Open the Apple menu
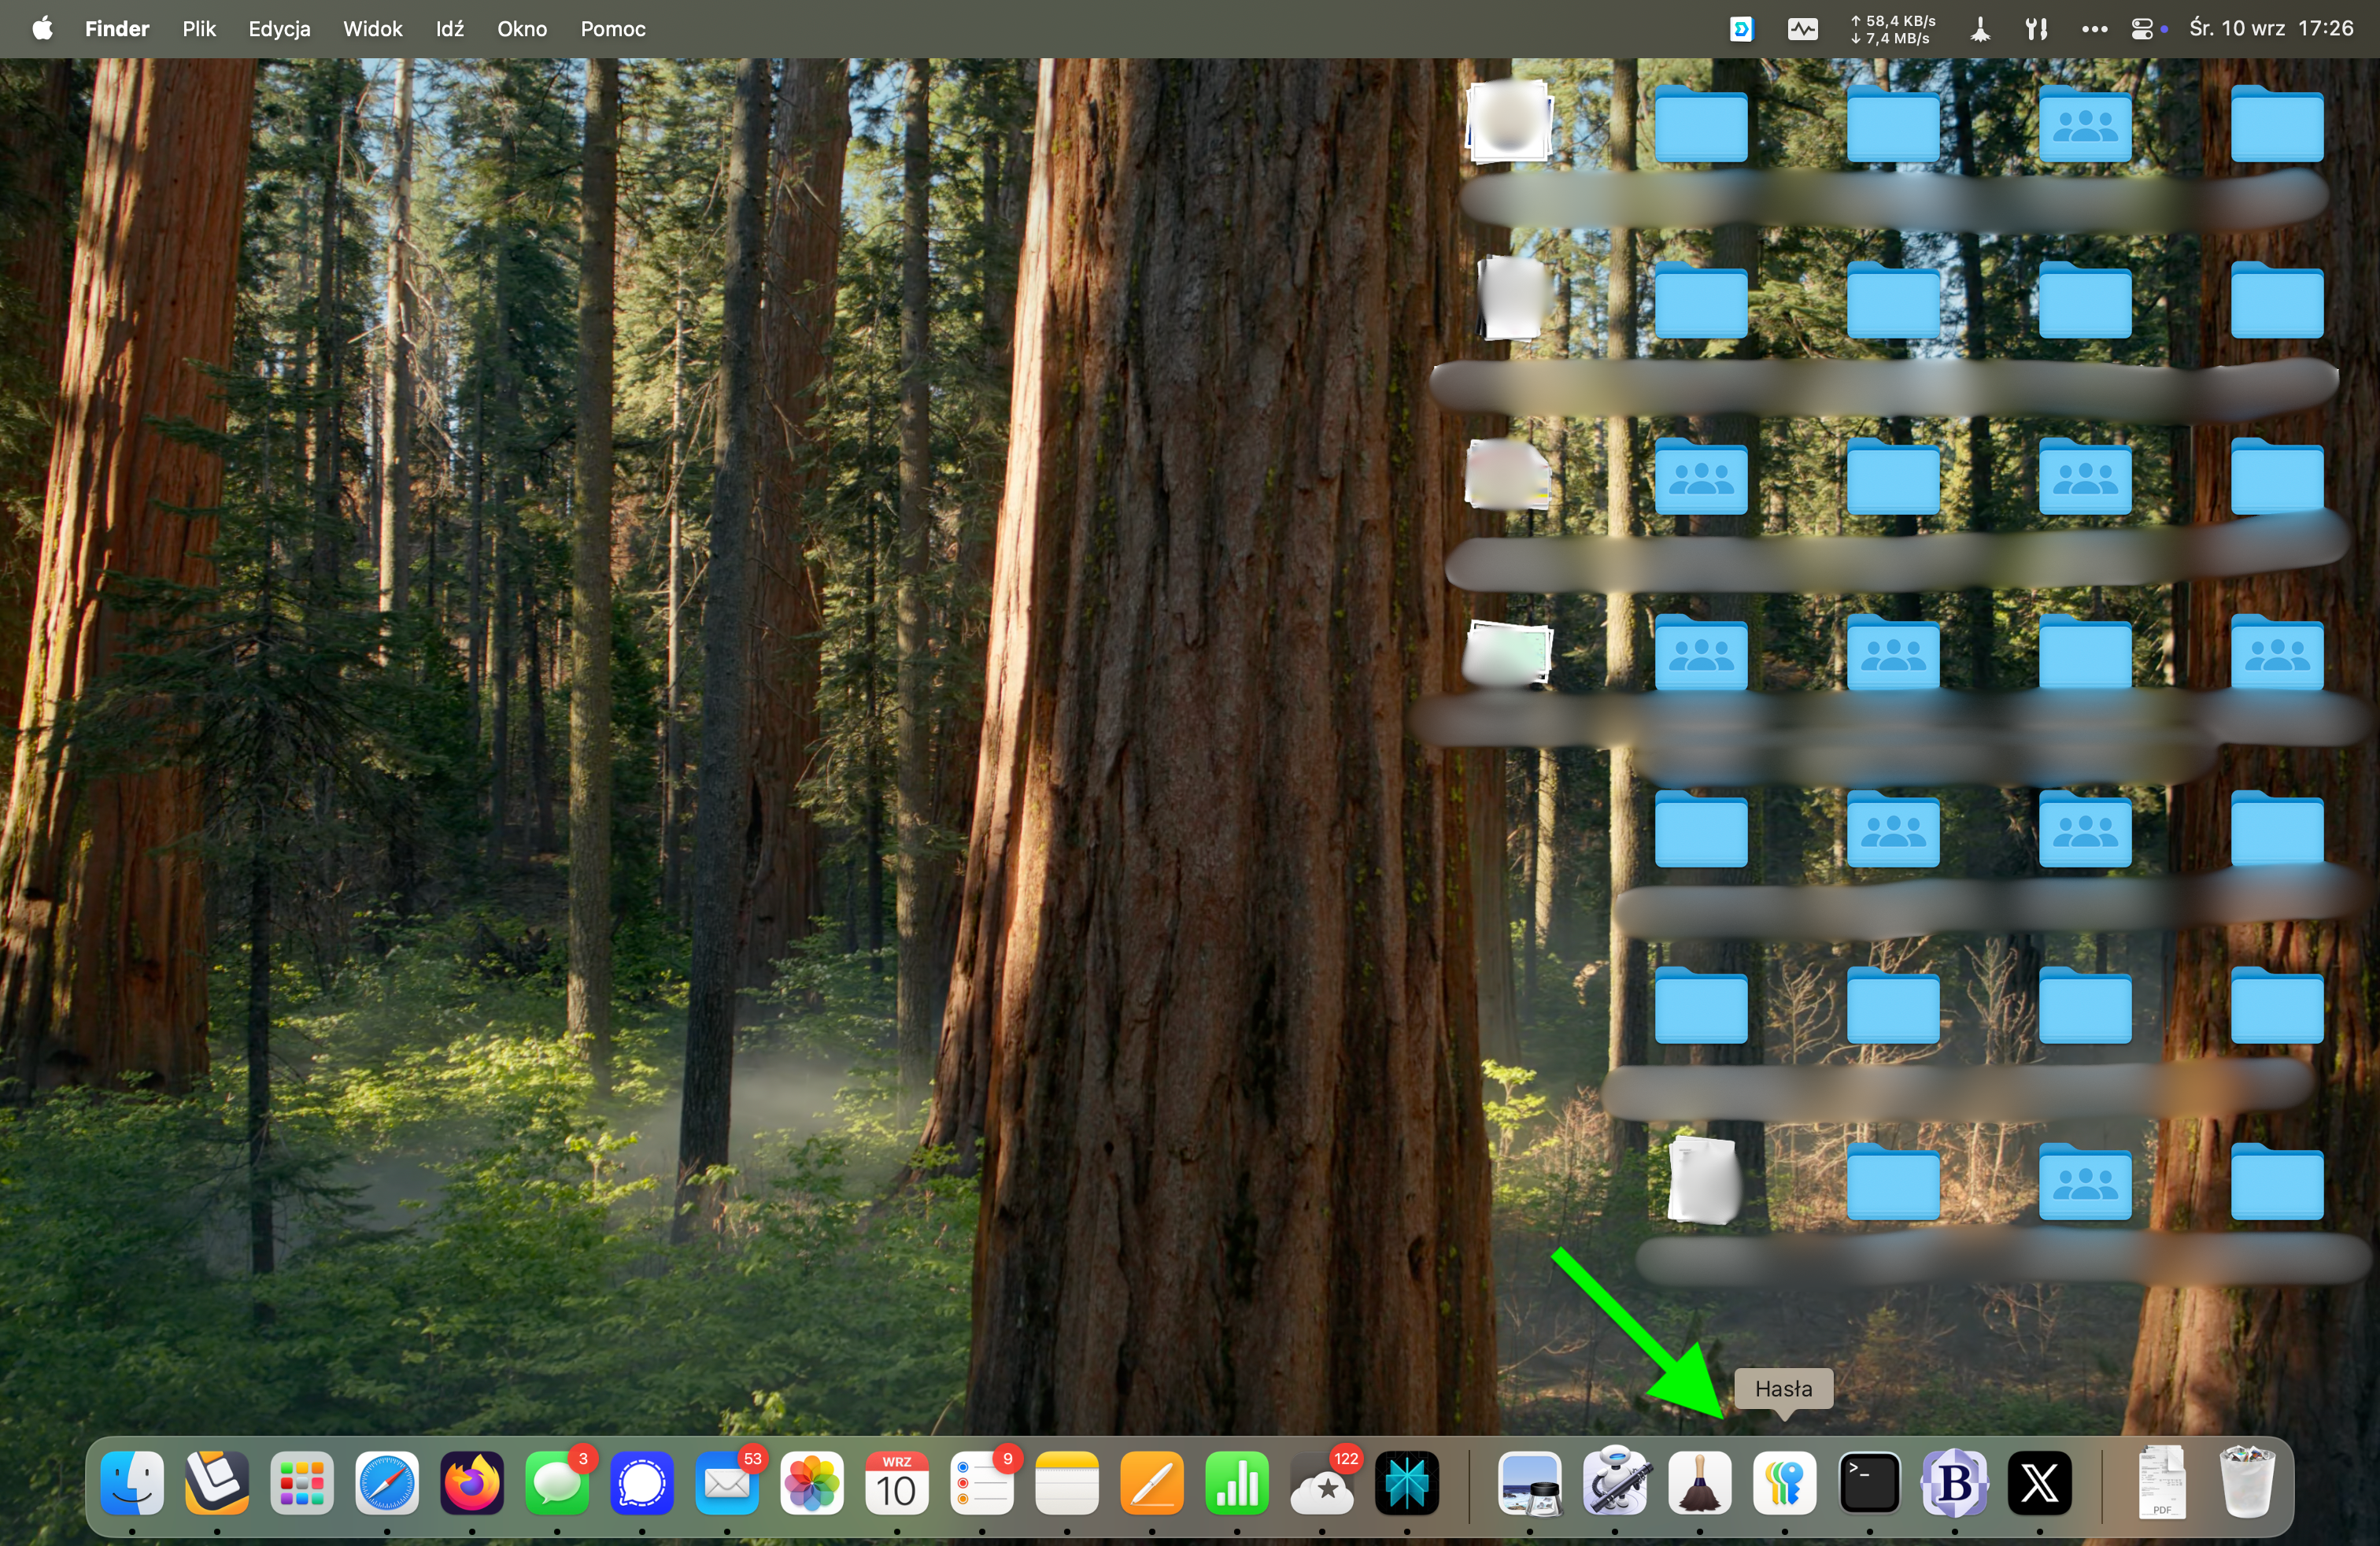The image size is (2380, 1546). coord(42,28)
